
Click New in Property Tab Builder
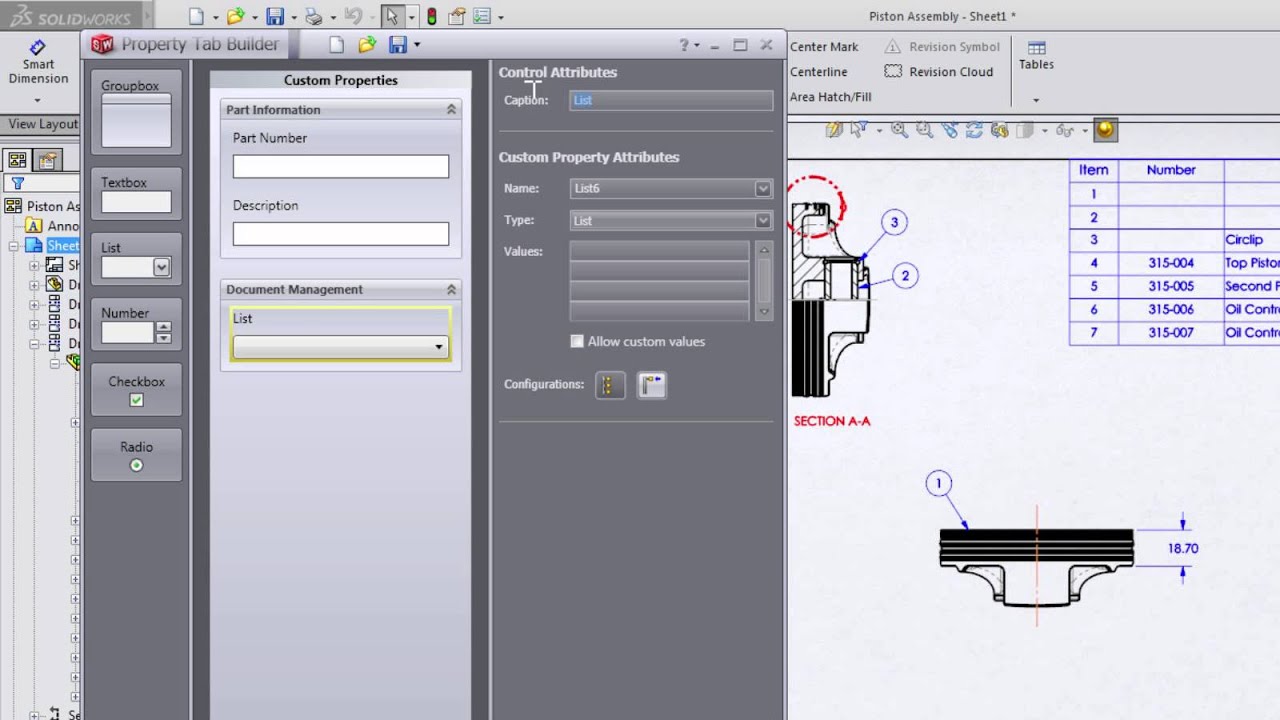pos(337,44)
